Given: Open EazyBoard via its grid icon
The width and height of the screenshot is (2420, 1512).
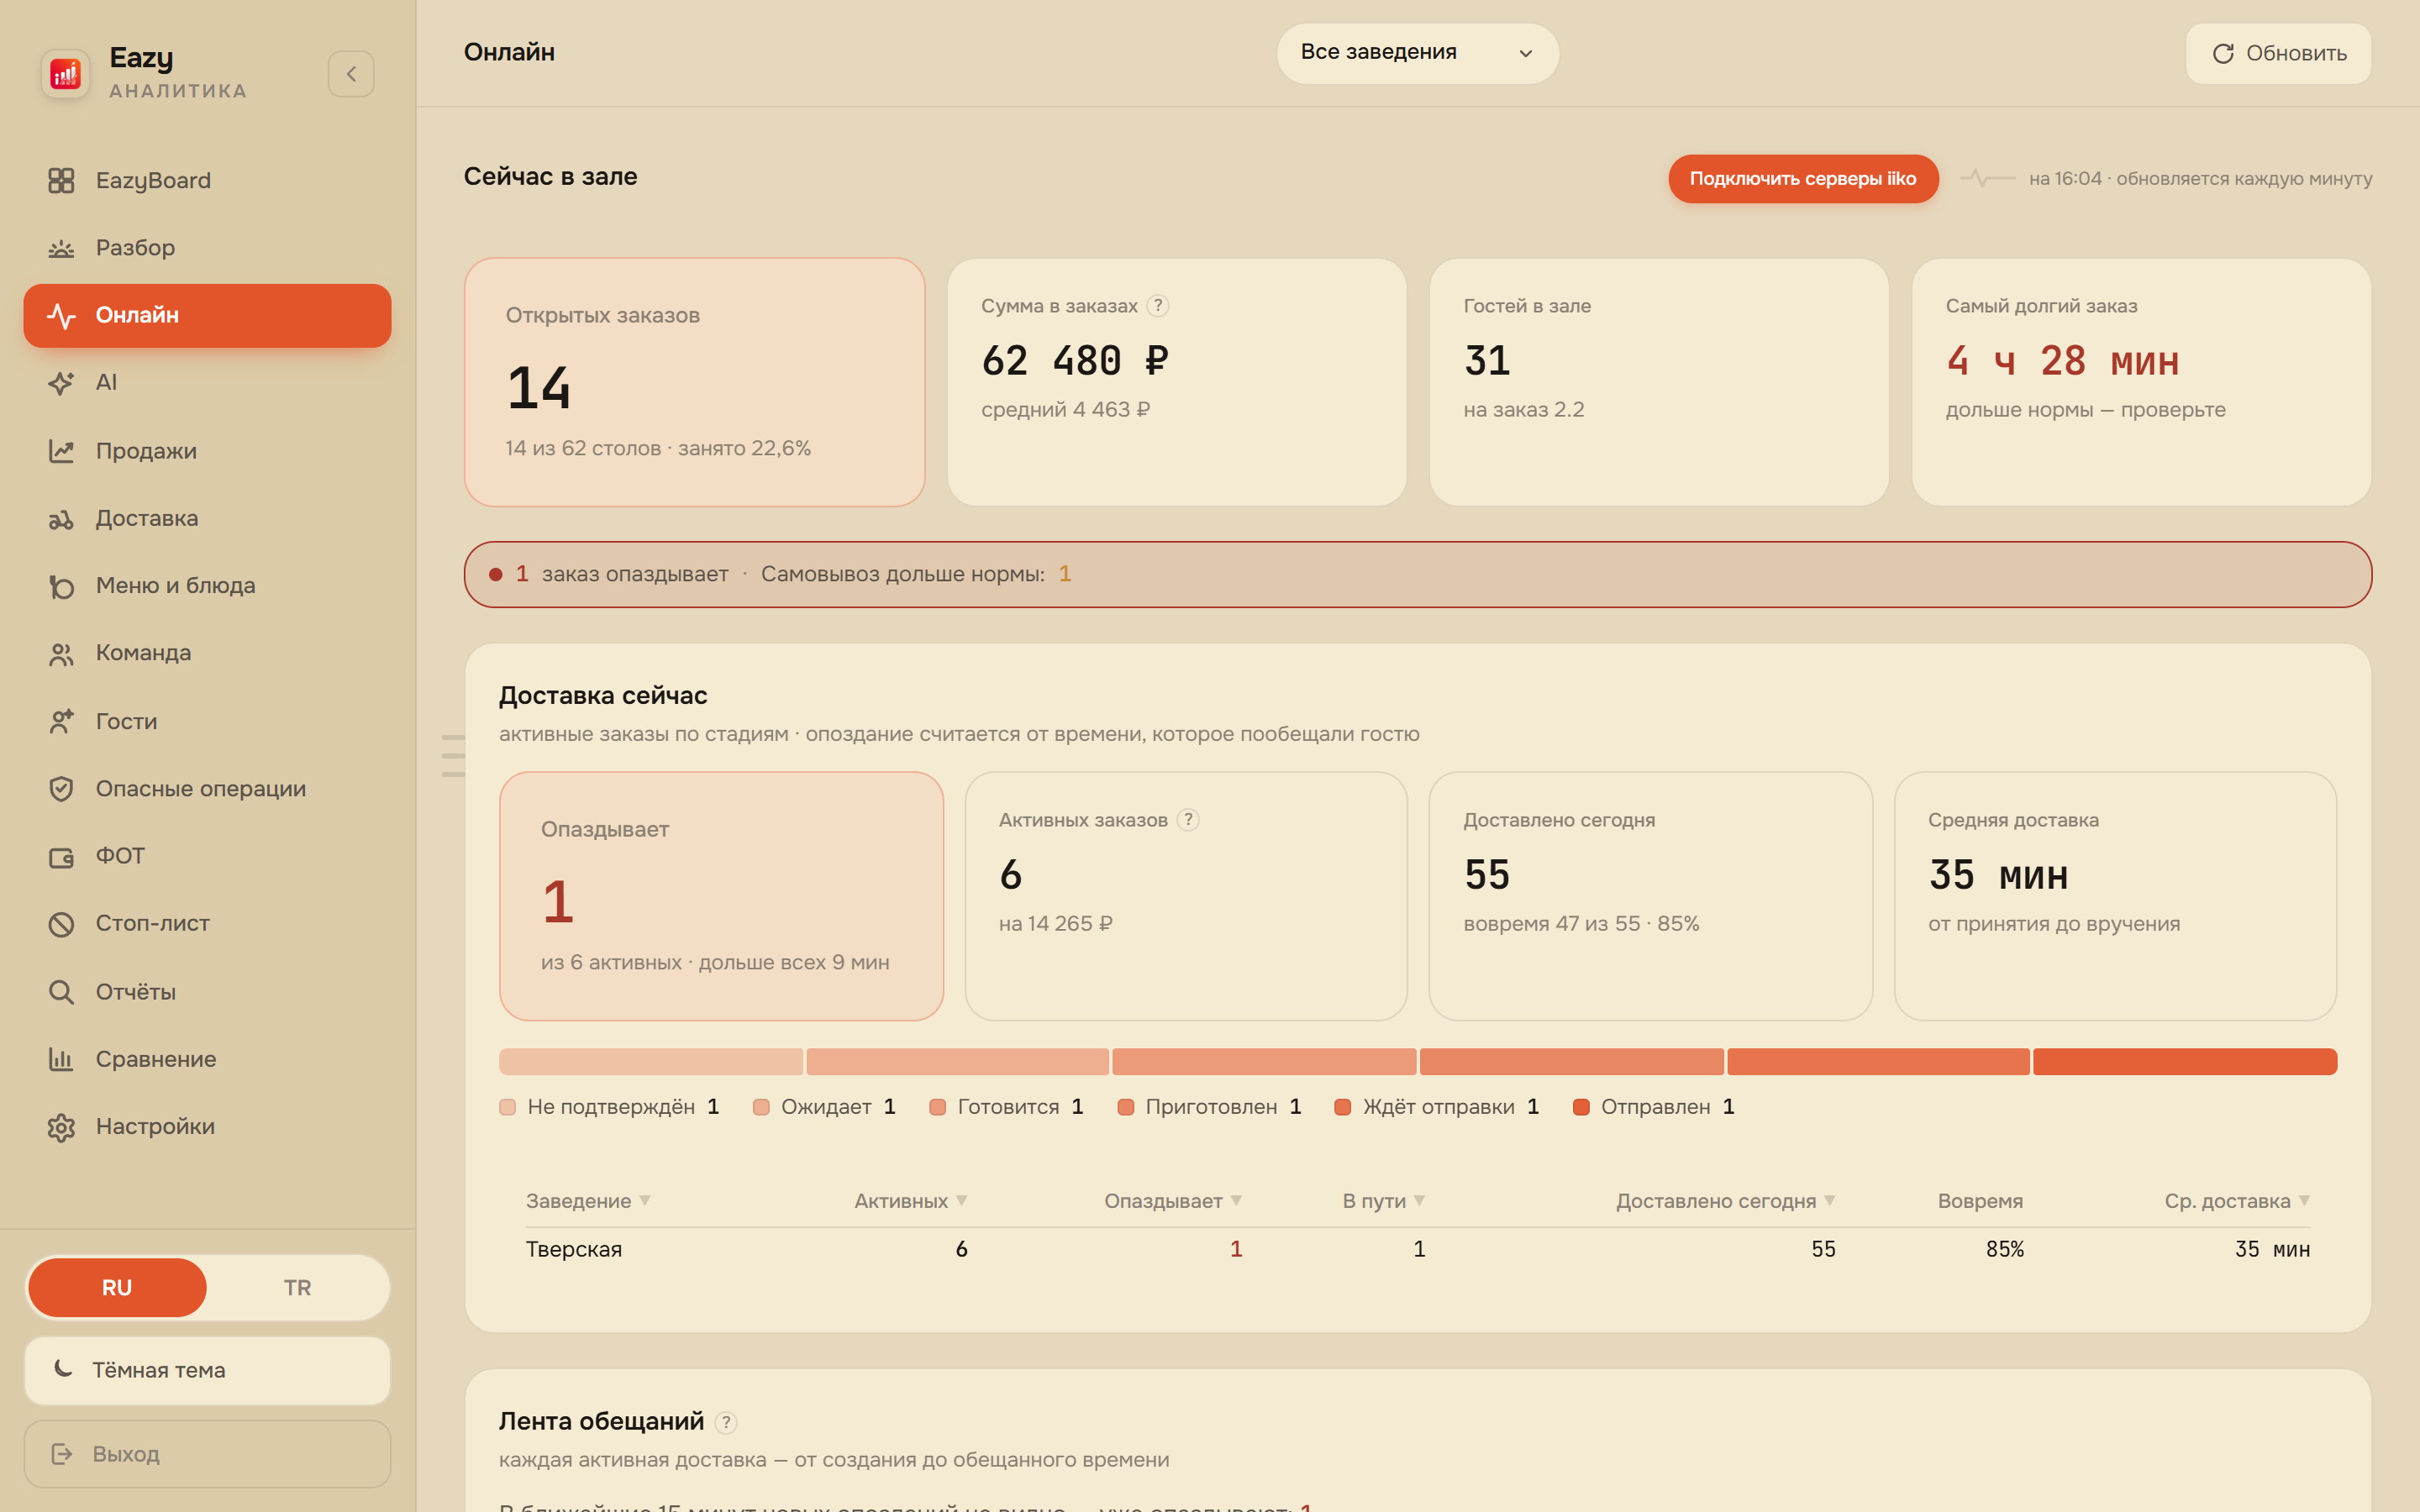Looking at the screenshot, I should tap(61, 180).
